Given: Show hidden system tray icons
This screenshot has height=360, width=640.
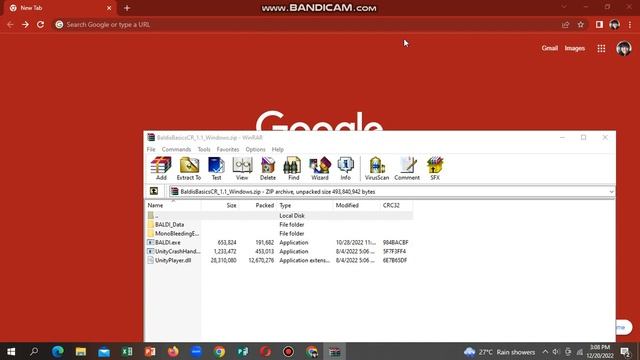Looking at the screenshot, I should [x=545, y=351].
